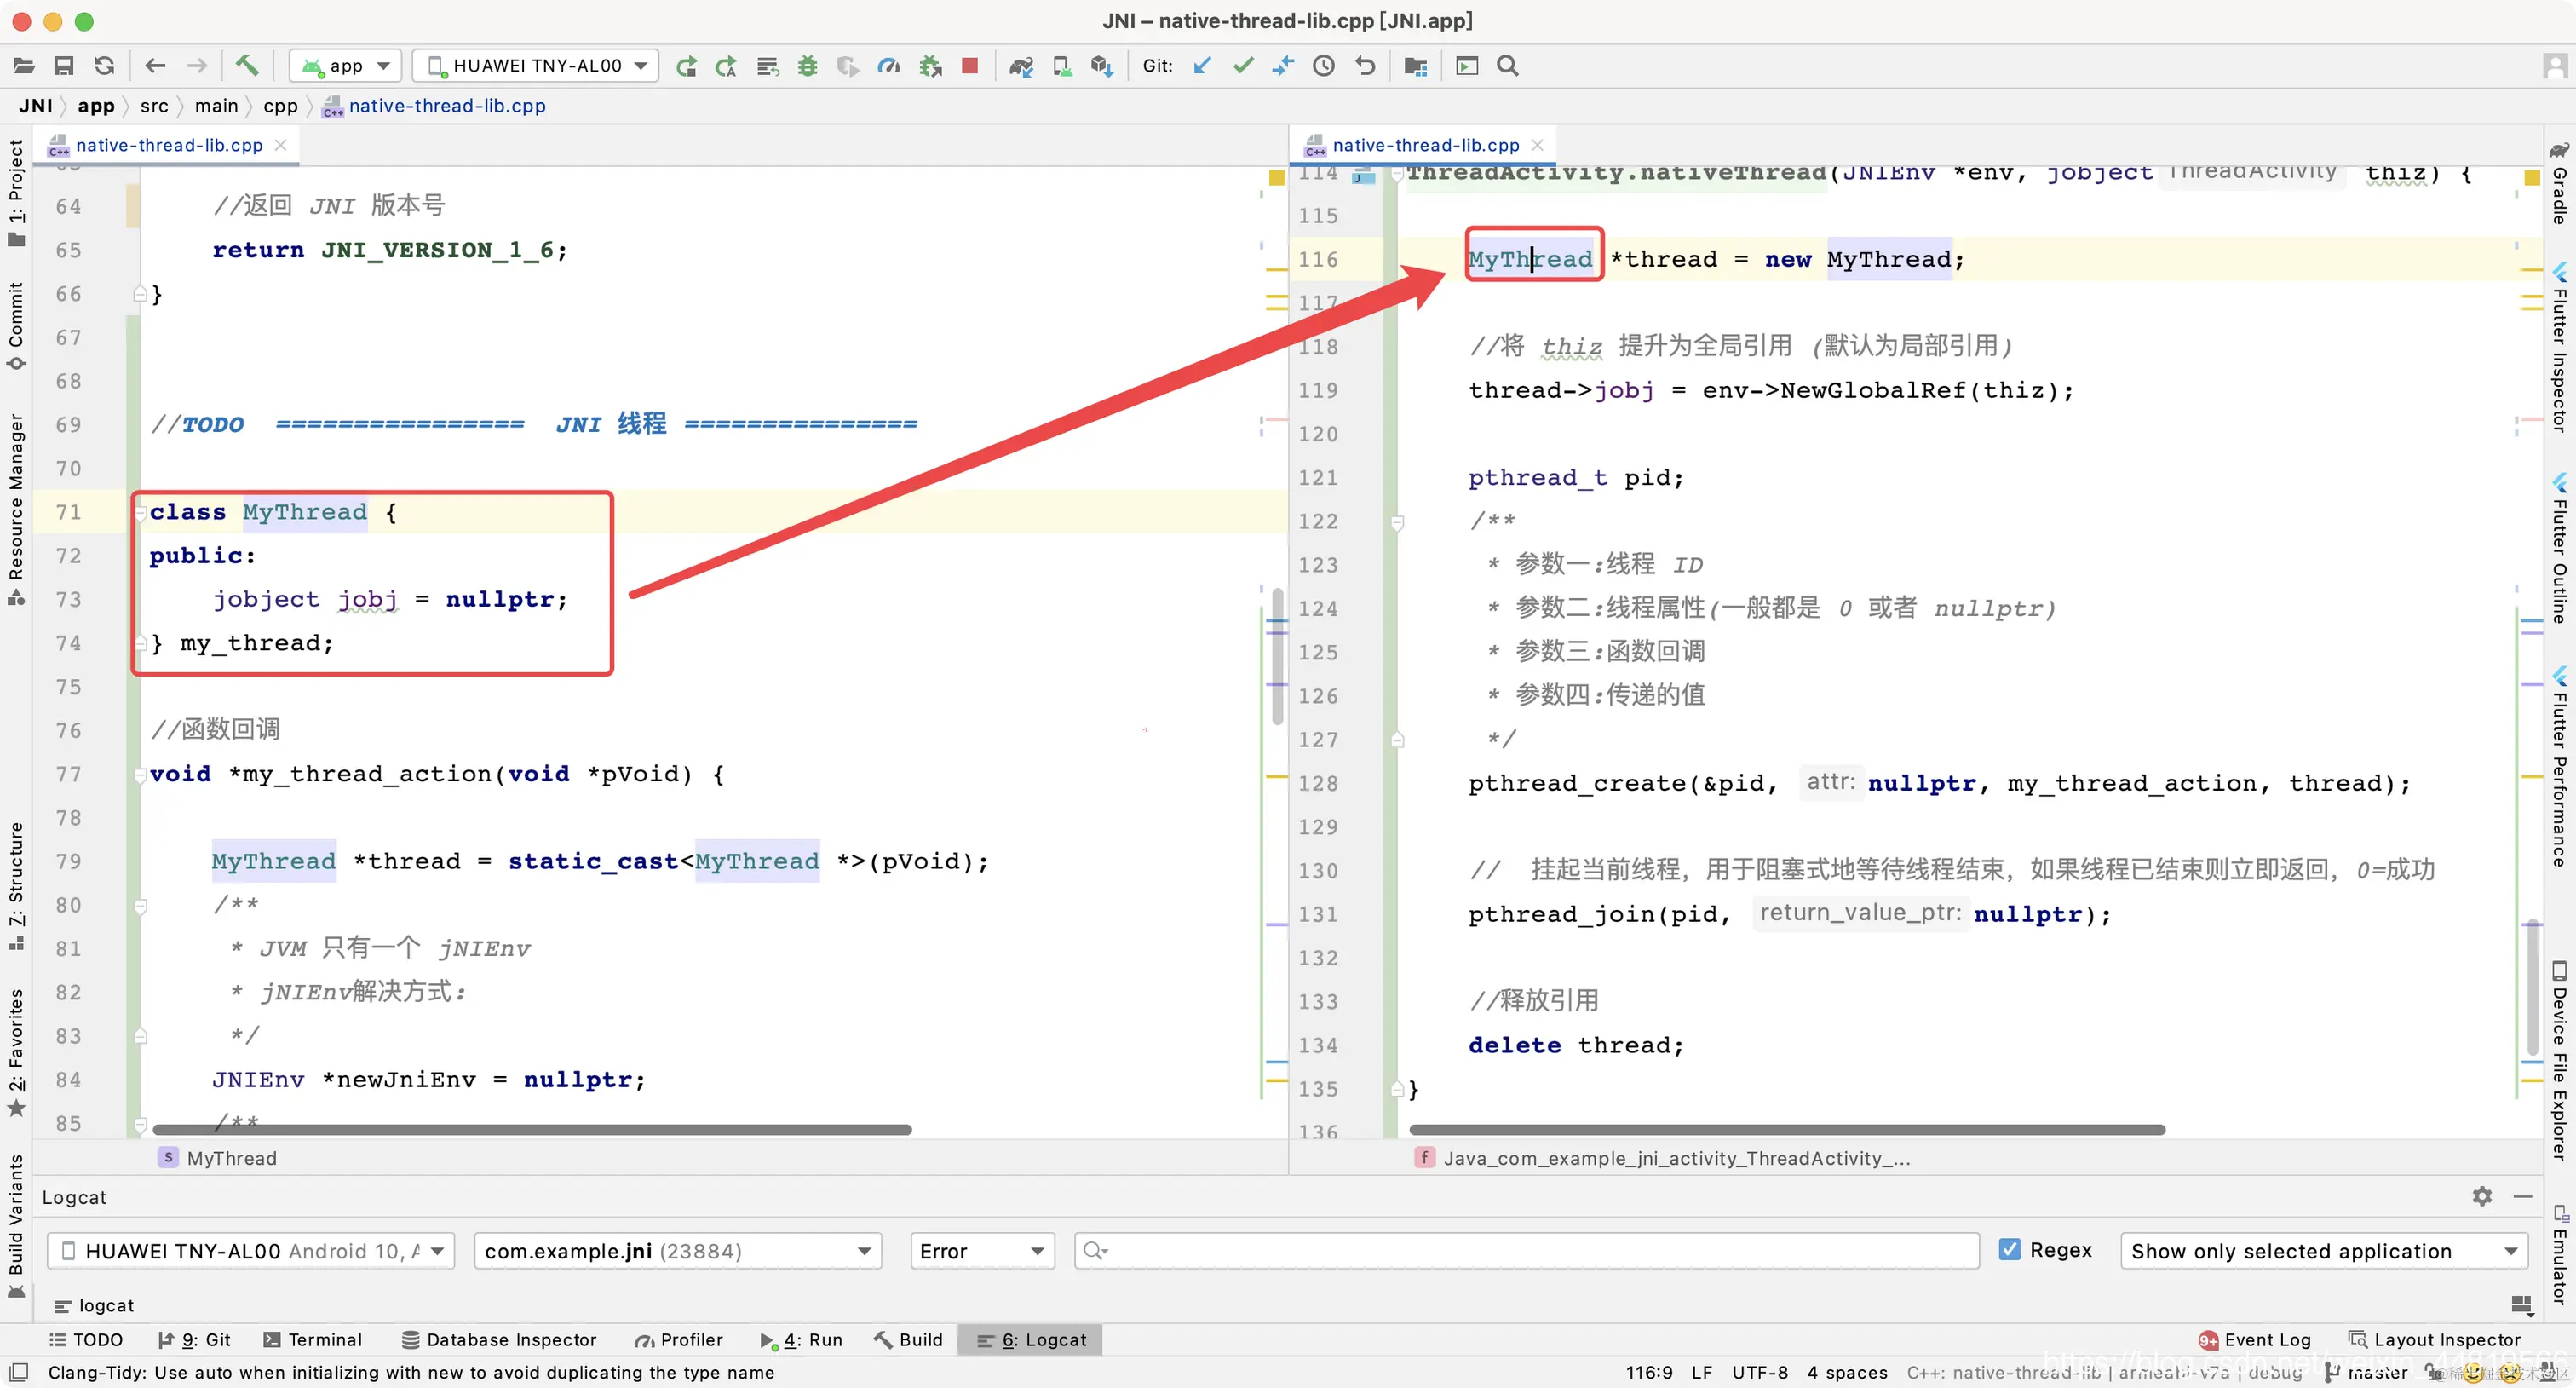This screenshot has height=1388, width=2576.
Task: Switch to the Terminal tool window tab
Action: coord(313,1340)
